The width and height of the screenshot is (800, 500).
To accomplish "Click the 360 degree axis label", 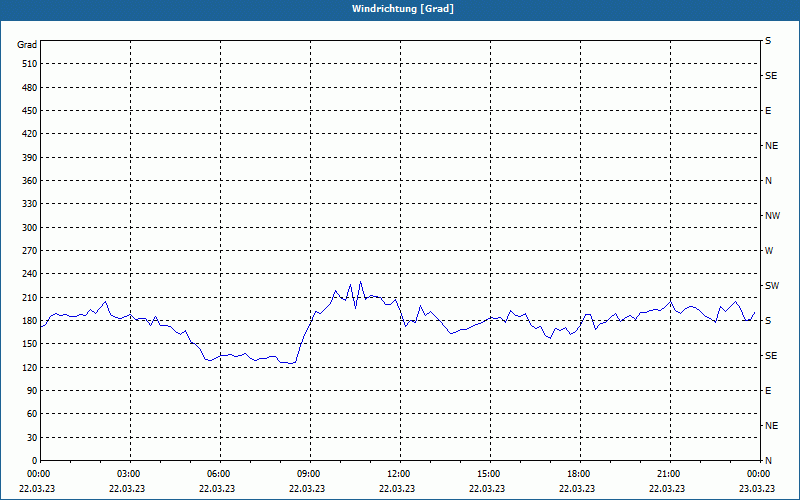I will click(30, 181).
